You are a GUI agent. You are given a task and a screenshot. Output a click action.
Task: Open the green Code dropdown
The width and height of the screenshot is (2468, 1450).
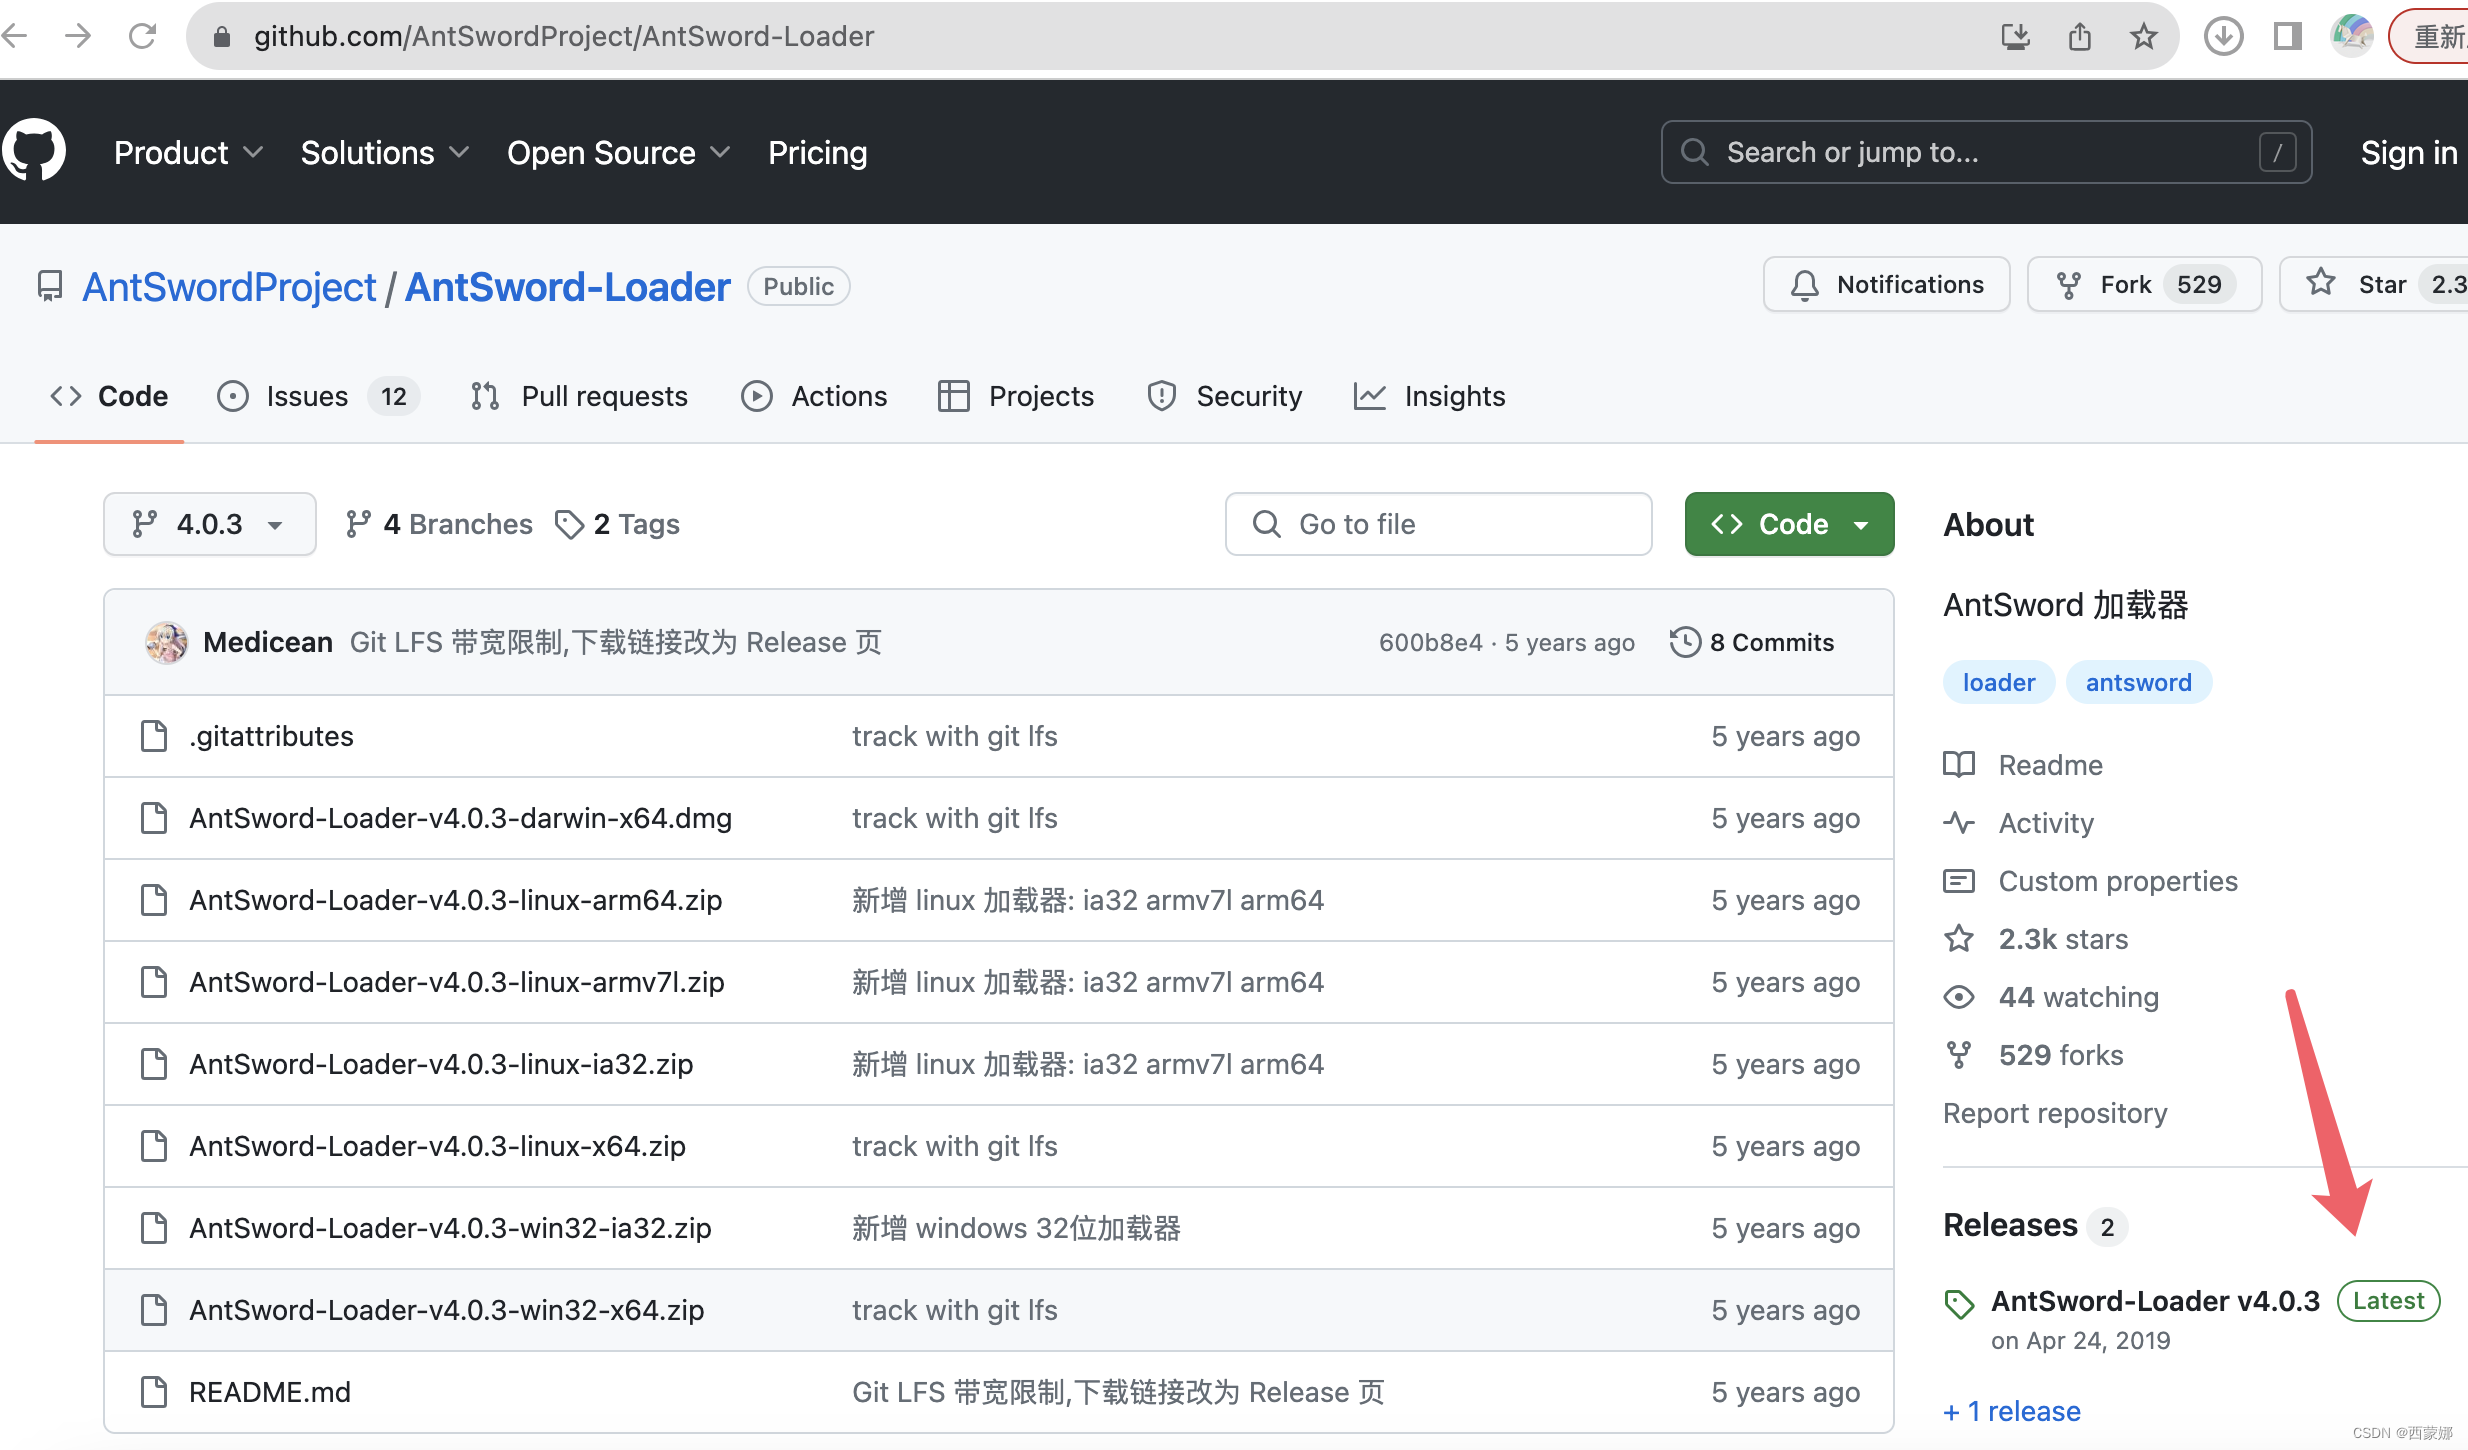(1789, 524)
